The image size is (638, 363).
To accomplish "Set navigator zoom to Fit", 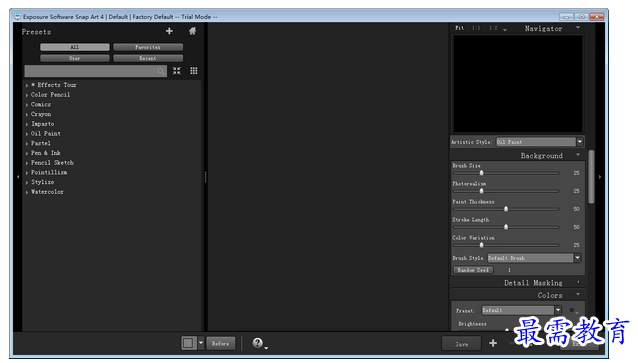I will click(x=459, y=28).
